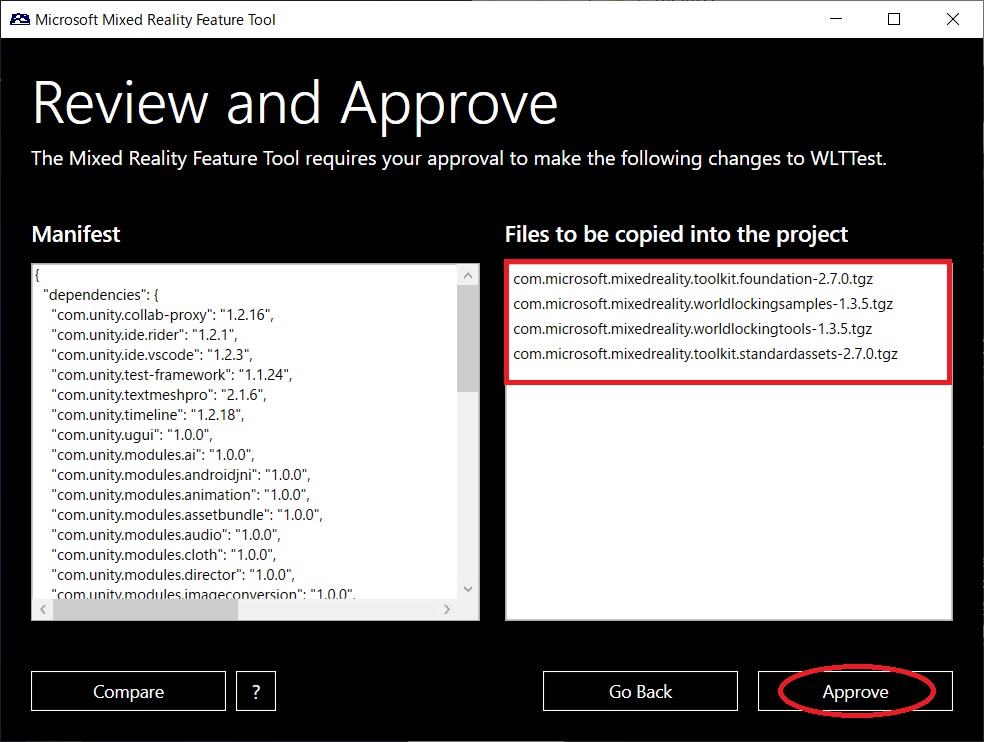Image resolution: width=984 pixels, height=742 pixels.
Task: Compare the manifest changes
Action: pos(127,691)
